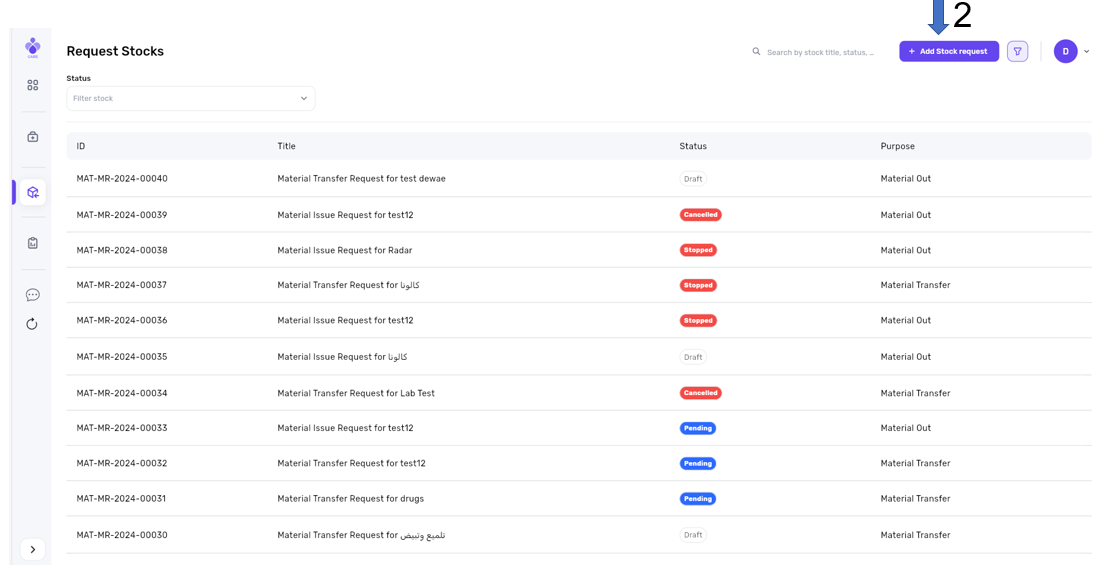Viewport: 1111px width, 565px height.
Task: Click the D user avatar
Action: [1065, 51]
